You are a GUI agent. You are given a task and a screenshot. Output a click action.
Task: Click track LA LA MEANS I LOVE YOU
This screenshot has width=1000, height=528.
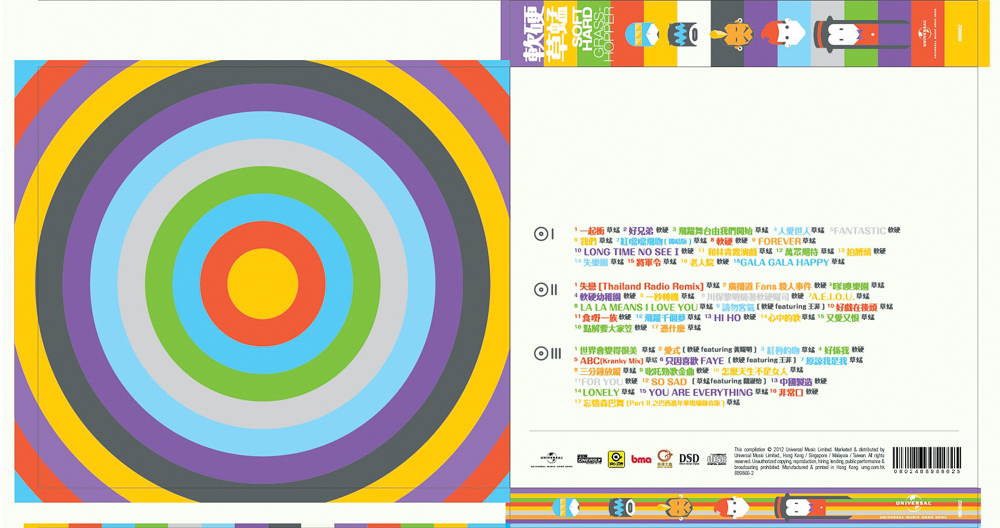click(x=639, y=307)
